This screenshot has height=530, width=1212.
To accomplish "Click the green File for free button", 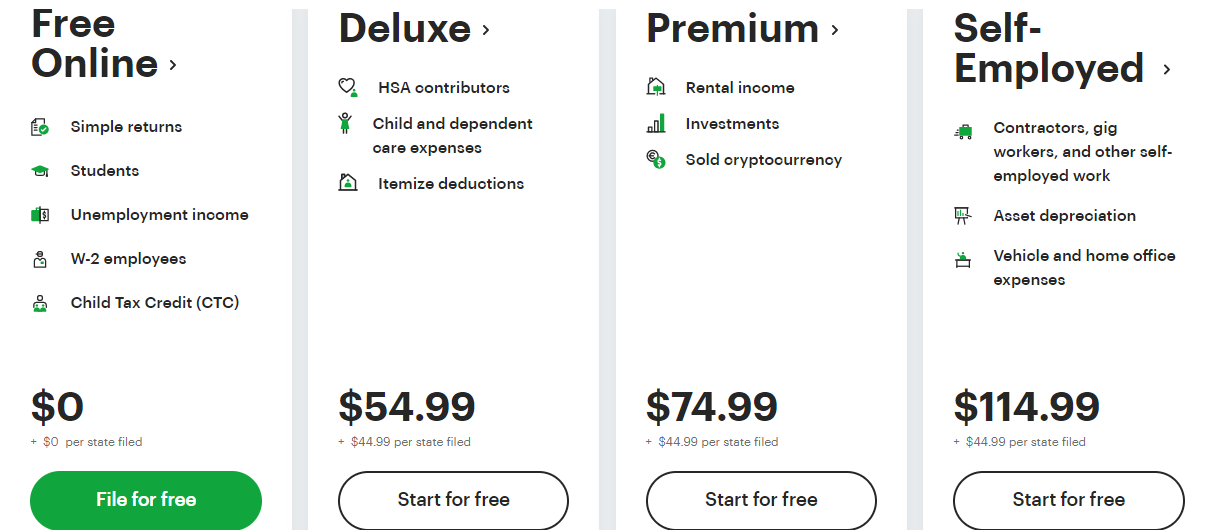I will pyautogui.click(x=146, y=499).
